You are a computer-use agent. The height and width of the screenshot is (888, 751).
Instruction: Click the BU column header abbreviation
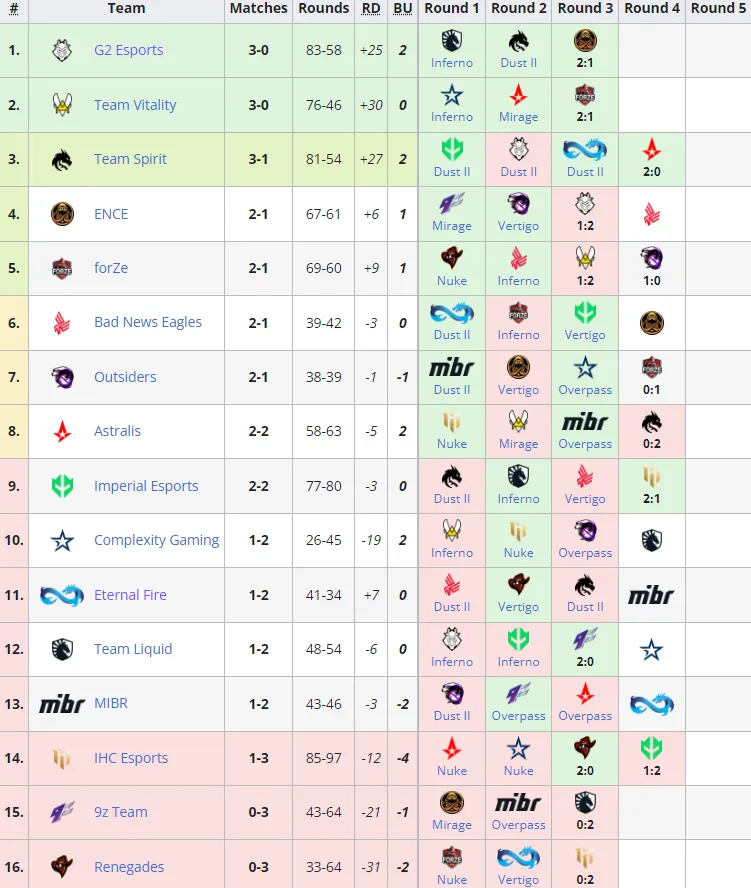pos(403,8)
